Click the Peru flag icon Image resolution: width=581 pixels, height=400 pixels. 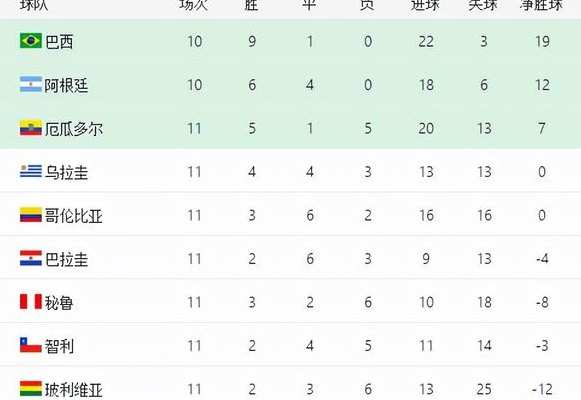31,302
